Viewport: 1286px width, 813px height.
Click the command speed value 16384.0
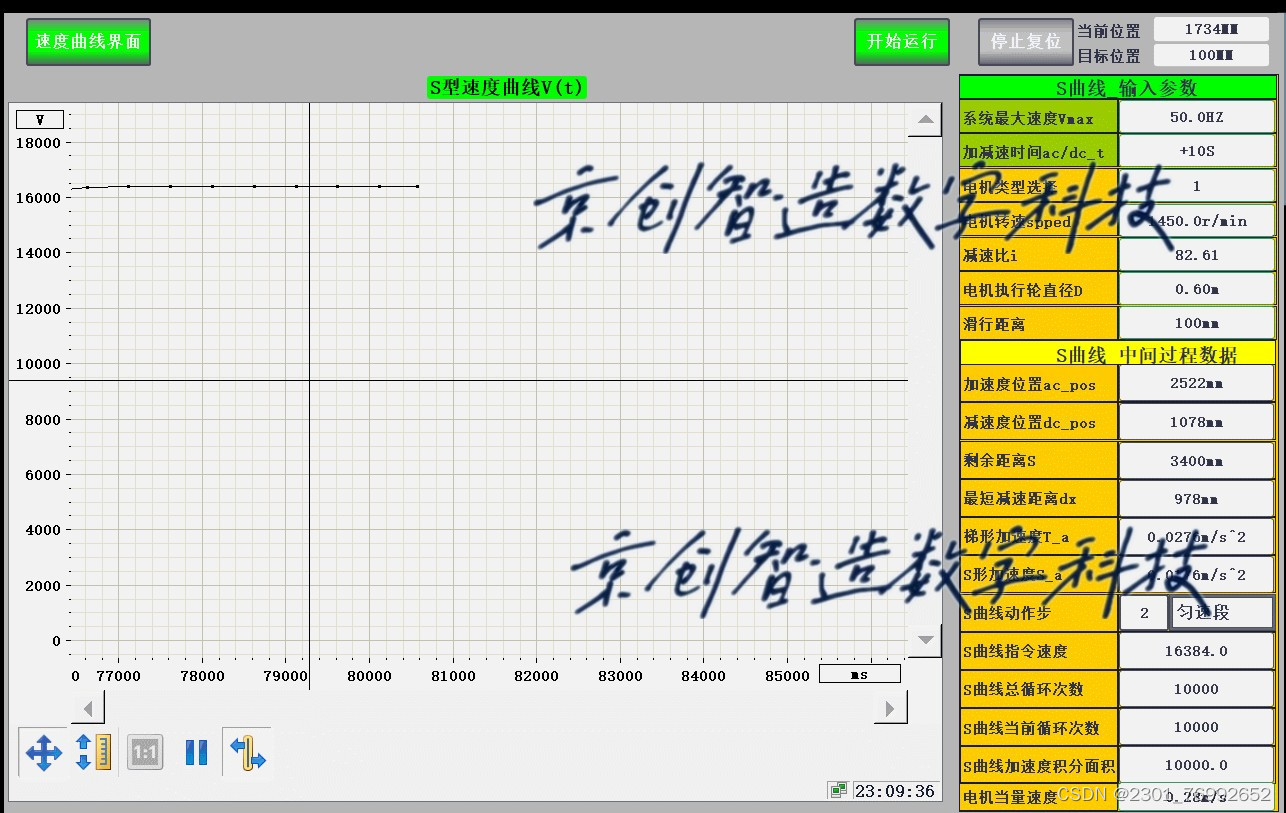click(x=1197, y=651)
